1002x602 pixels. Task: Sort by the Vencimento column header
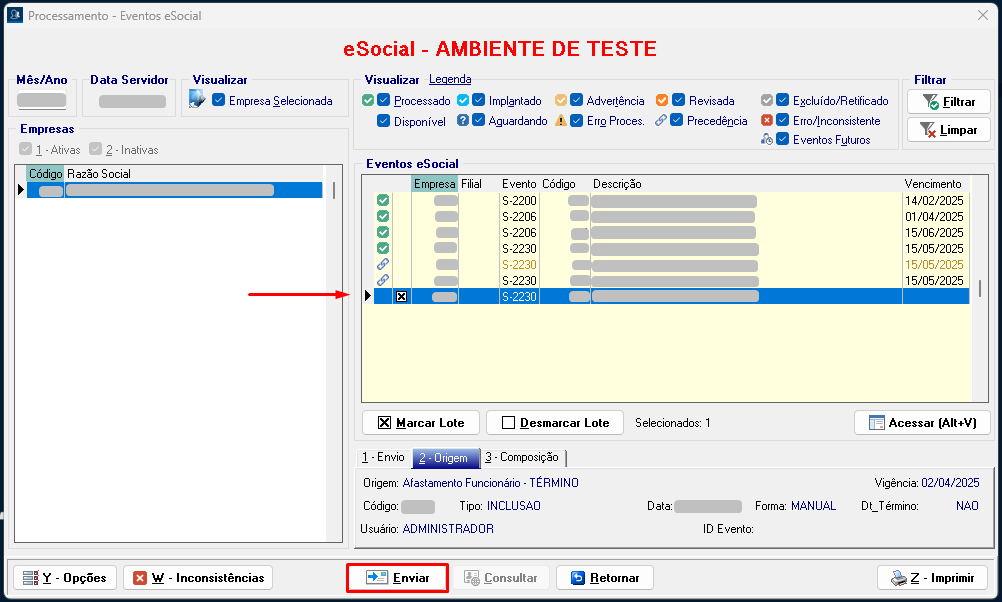pos(933,184)
